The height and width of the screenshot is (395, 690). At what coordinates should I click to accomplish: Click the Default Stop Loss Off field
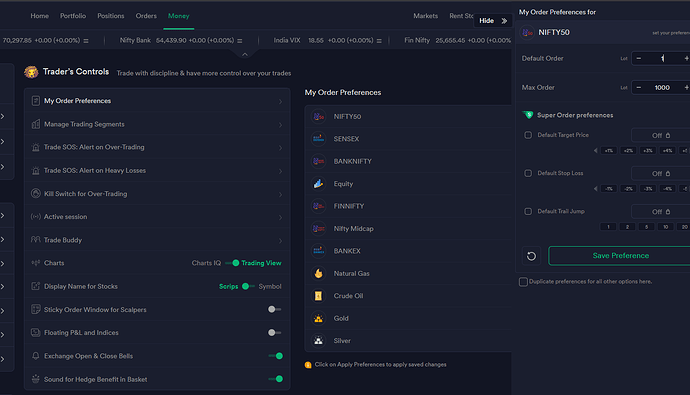pyautogui.click(x=661, y=174)
